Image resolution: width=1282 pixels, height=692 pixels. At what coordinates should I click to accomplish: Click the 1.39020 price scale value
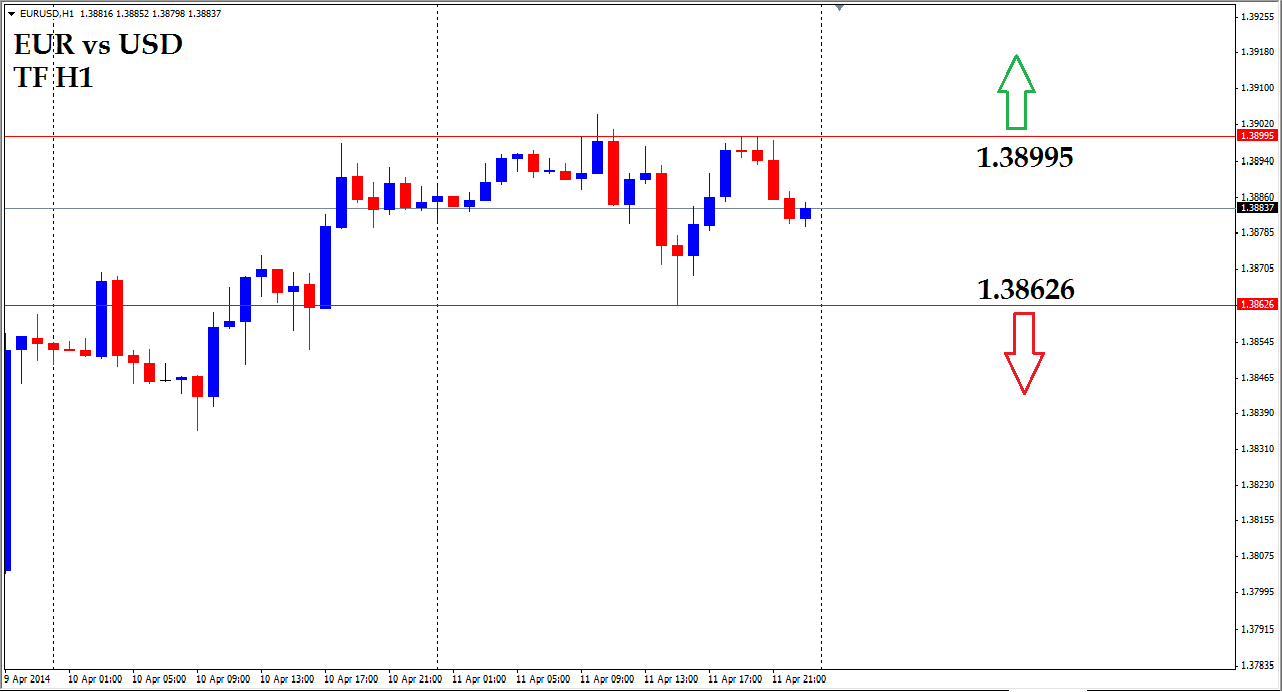(x=1257, y=124)
